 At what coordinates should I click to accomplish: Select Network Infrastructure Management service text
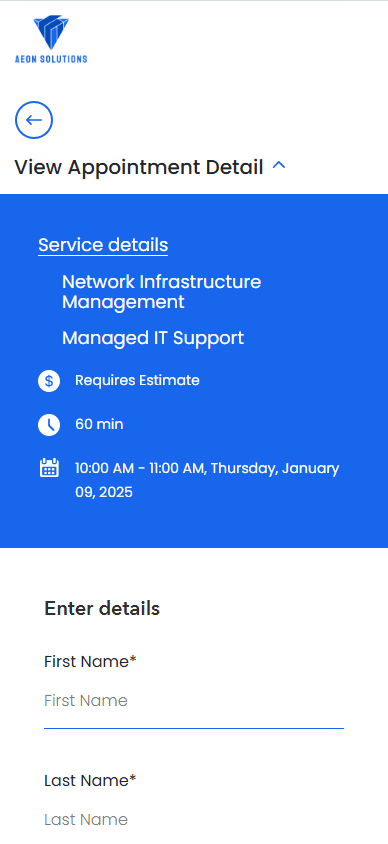(x=161, y=292)
